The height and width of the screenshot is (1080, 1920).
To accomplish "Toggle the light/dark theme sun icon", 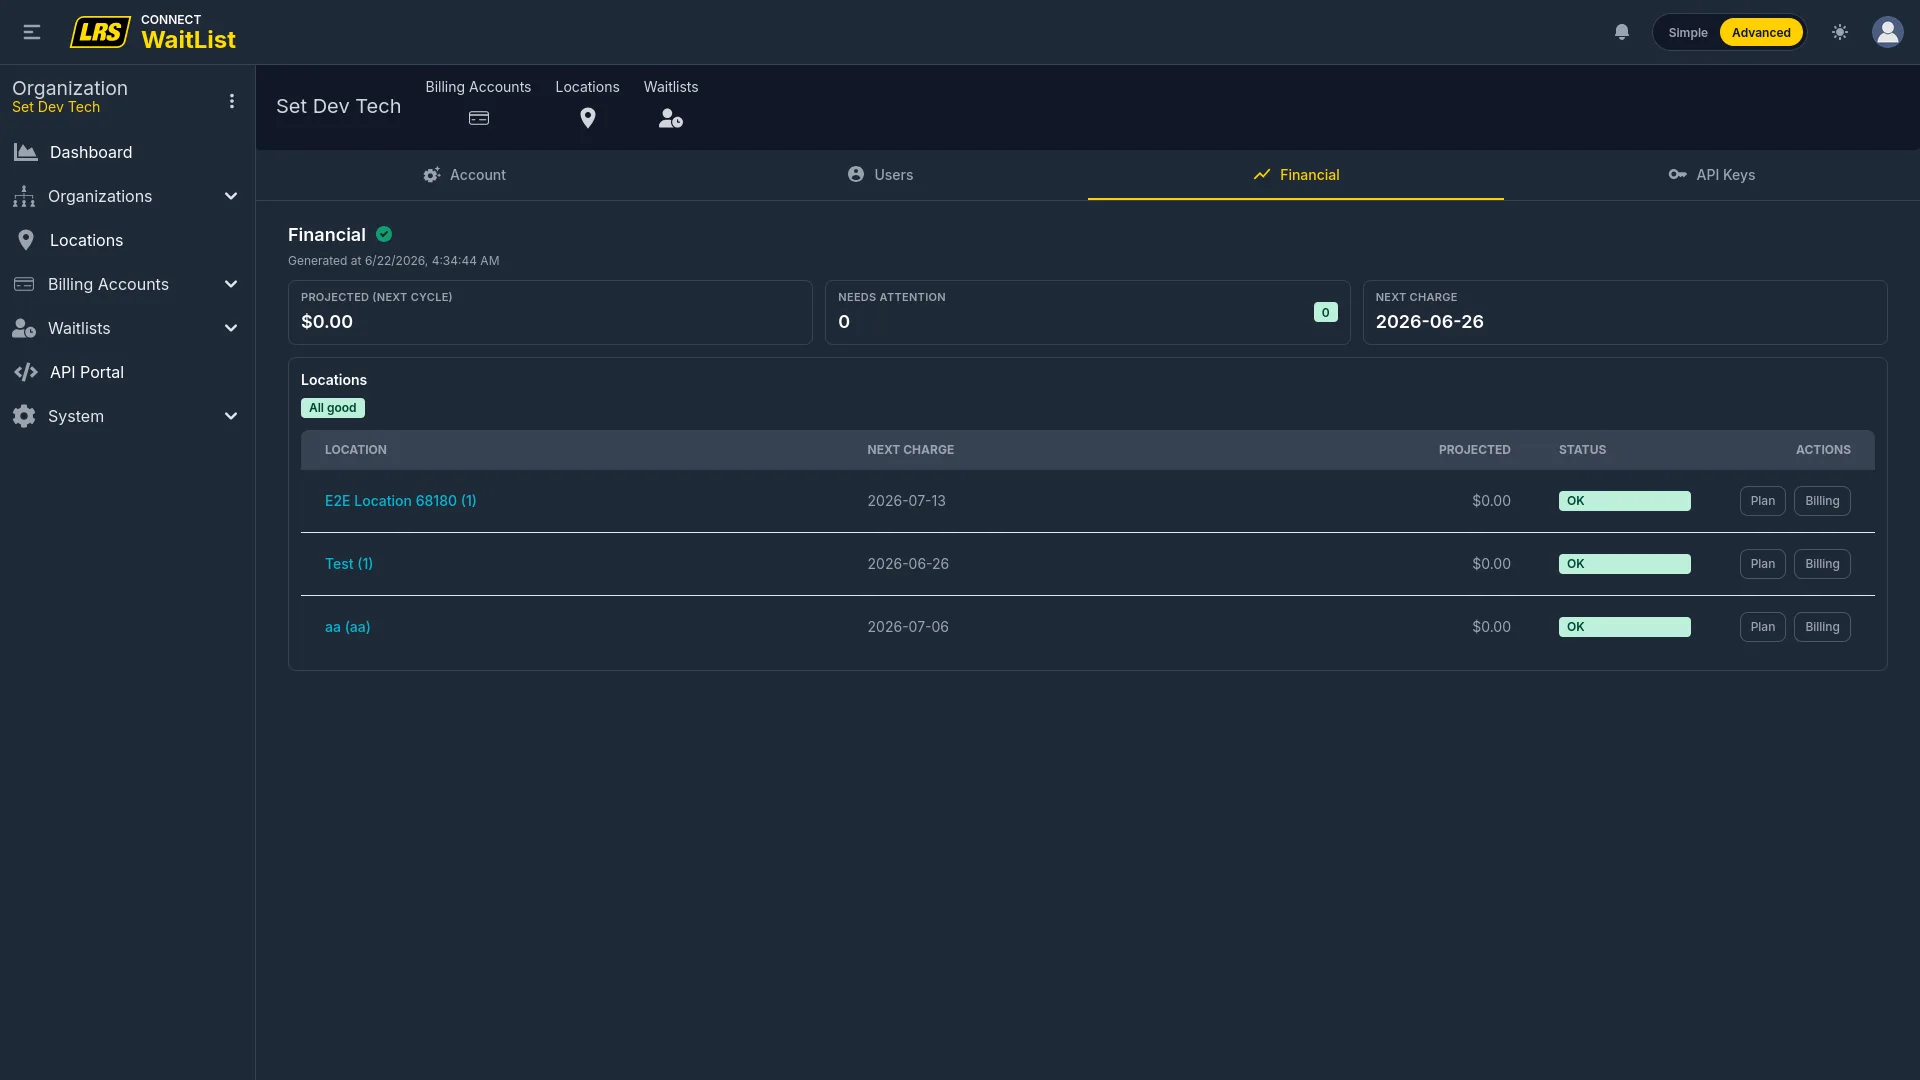I will 1840,32.
